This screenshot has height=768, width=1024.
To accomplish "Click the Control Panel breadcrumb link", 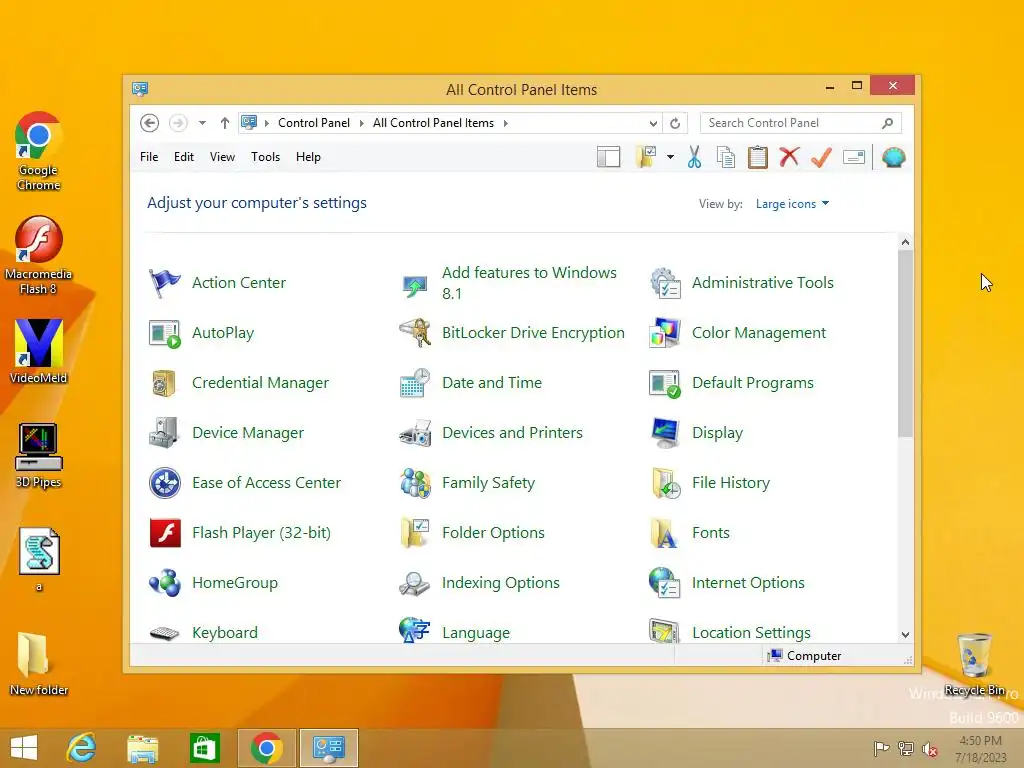I will click(313, 123).
